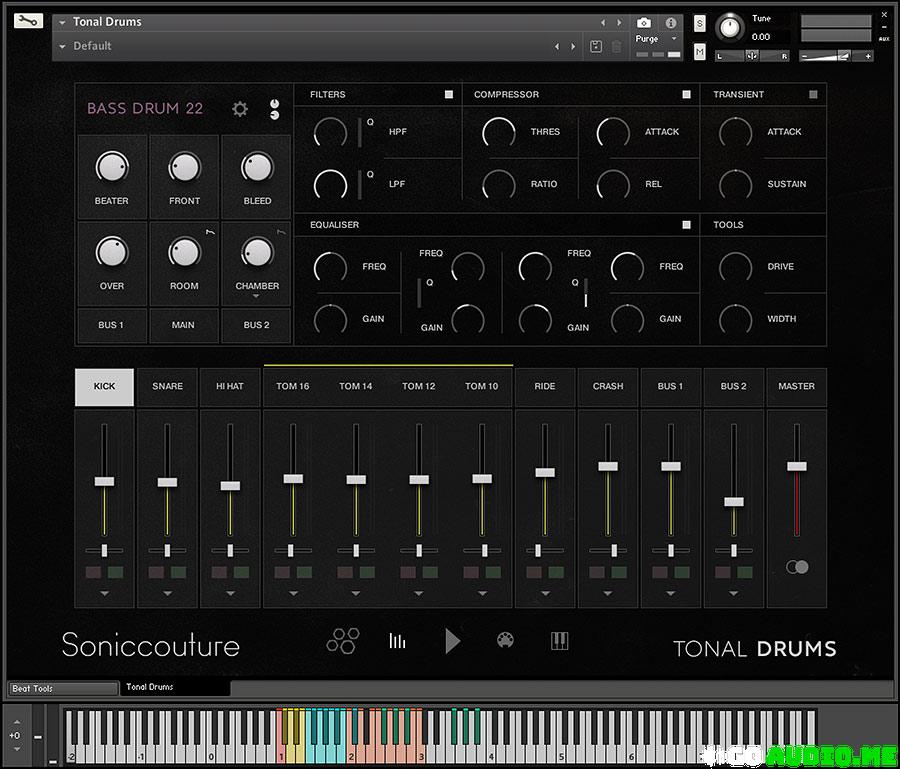Open the Bass Drum 22 gear settings

(x=240, y=109)
